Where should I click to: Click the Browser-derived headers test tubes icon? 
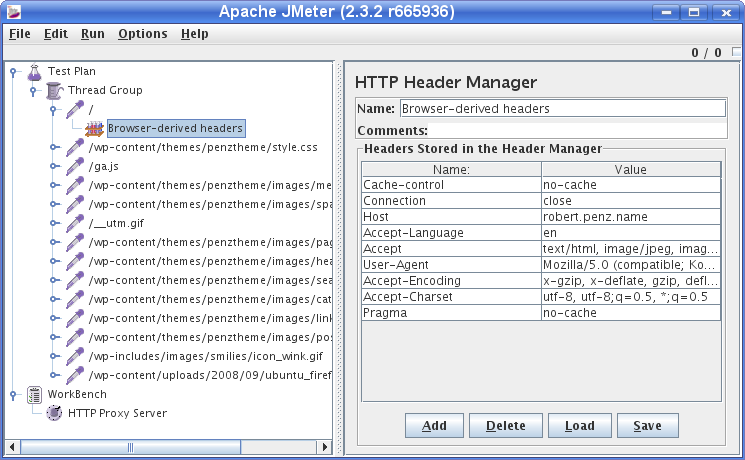pyautogui.click(x=94, y=129)
